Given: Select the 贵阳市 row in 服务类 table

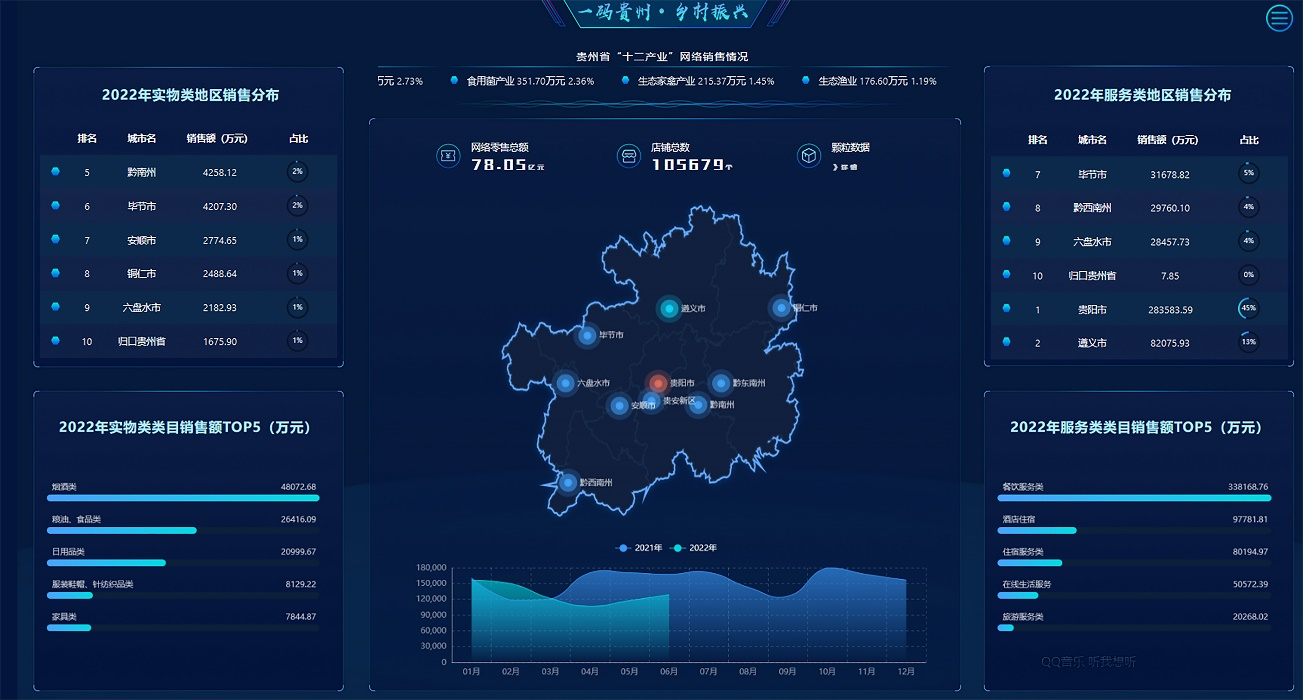Looking at the screenshot, I should pyautogui.click(x=1138, y=310).
